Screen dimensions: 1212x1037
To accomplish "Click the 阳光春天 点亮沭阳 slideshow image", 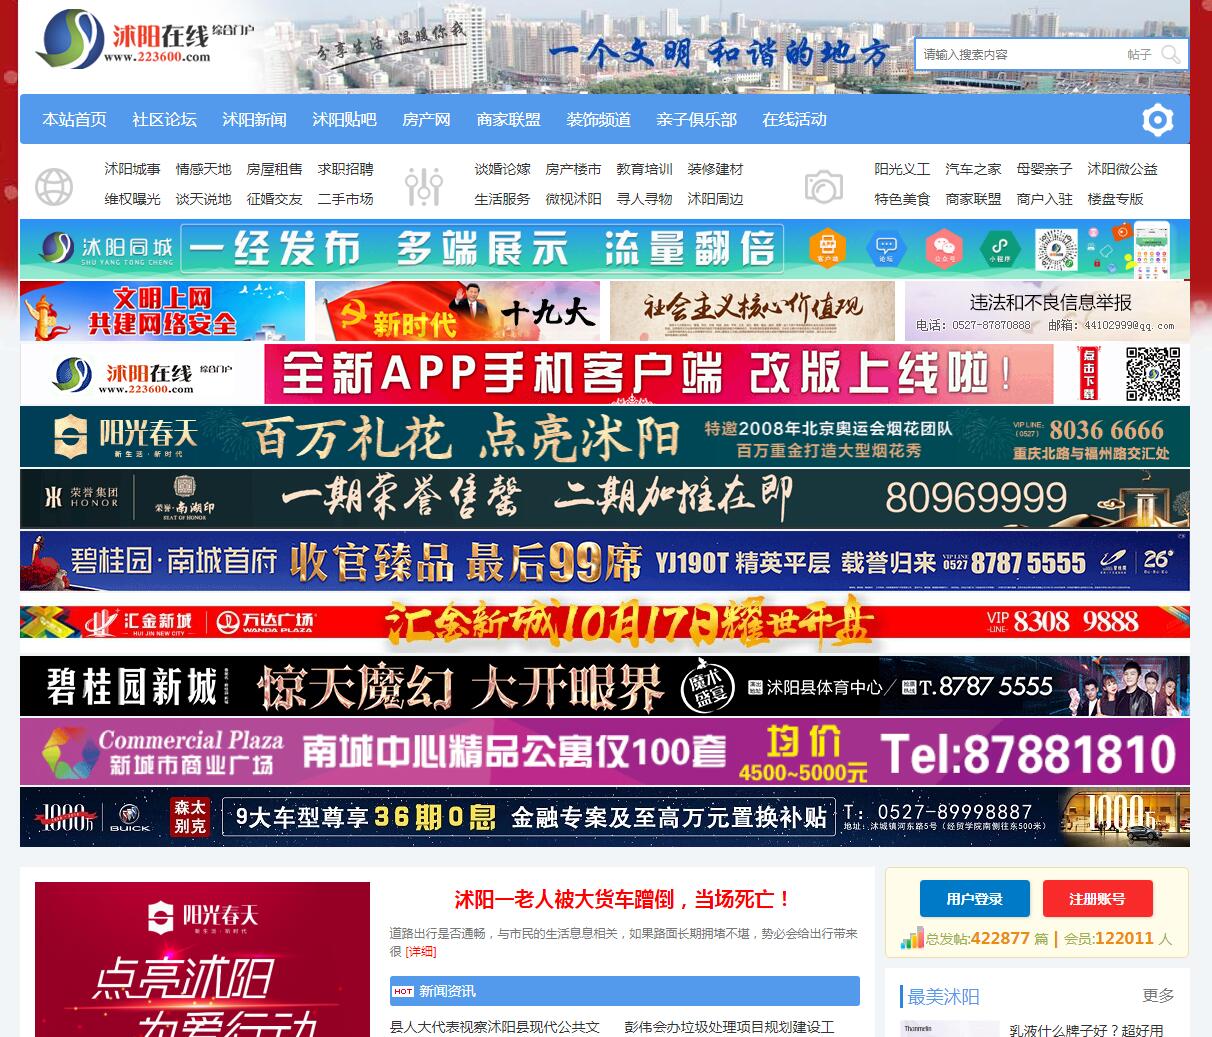I will click(202, 959).
